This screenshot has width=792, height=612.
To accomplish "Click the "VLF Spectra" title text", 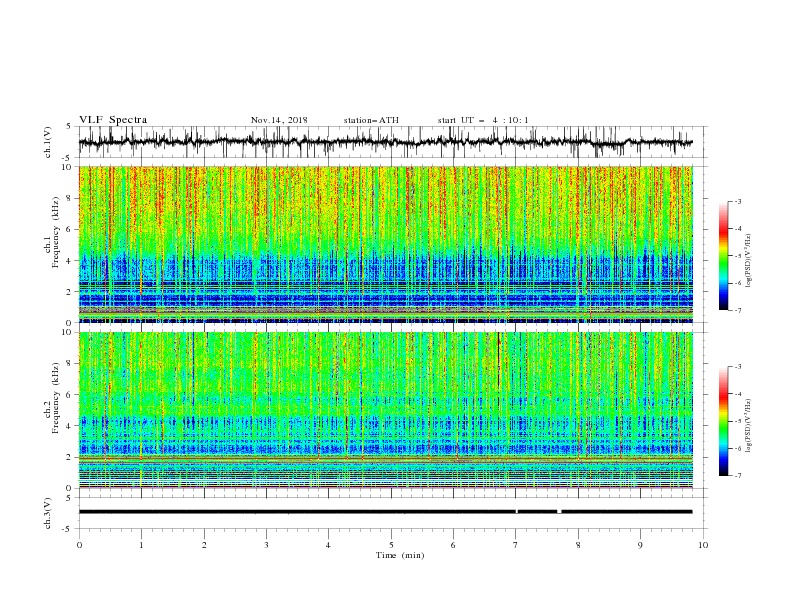I will [x=113, y=120].
